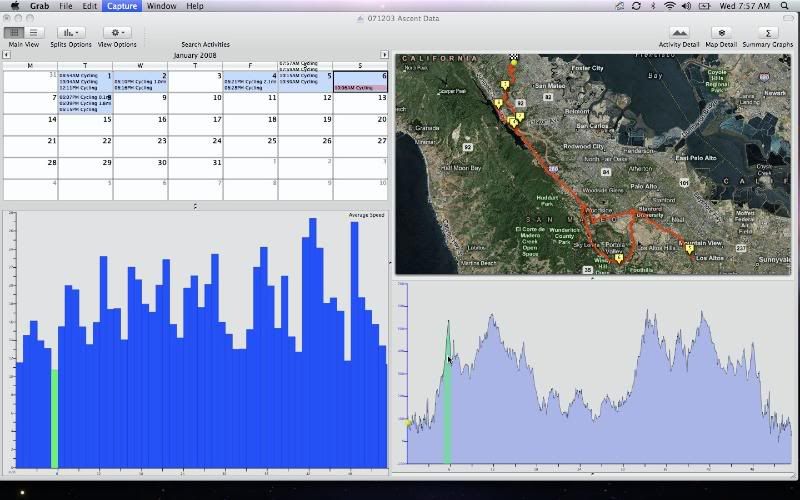This screenshot has height=500, width=800.
Task: Open the View Options gear dropdown
Action: pyautogui.click(x=117, y=33)
